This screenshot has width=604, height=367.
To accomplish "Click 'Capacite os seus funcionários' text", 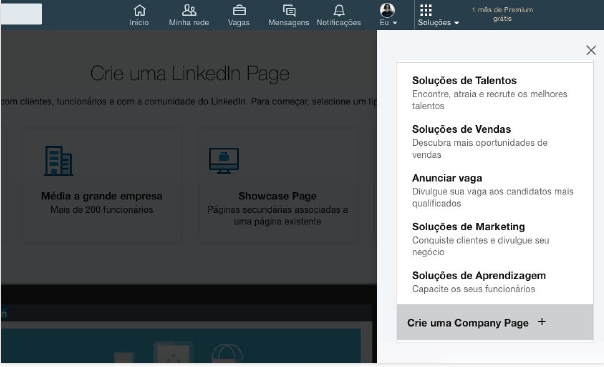I will pos(473,289).
